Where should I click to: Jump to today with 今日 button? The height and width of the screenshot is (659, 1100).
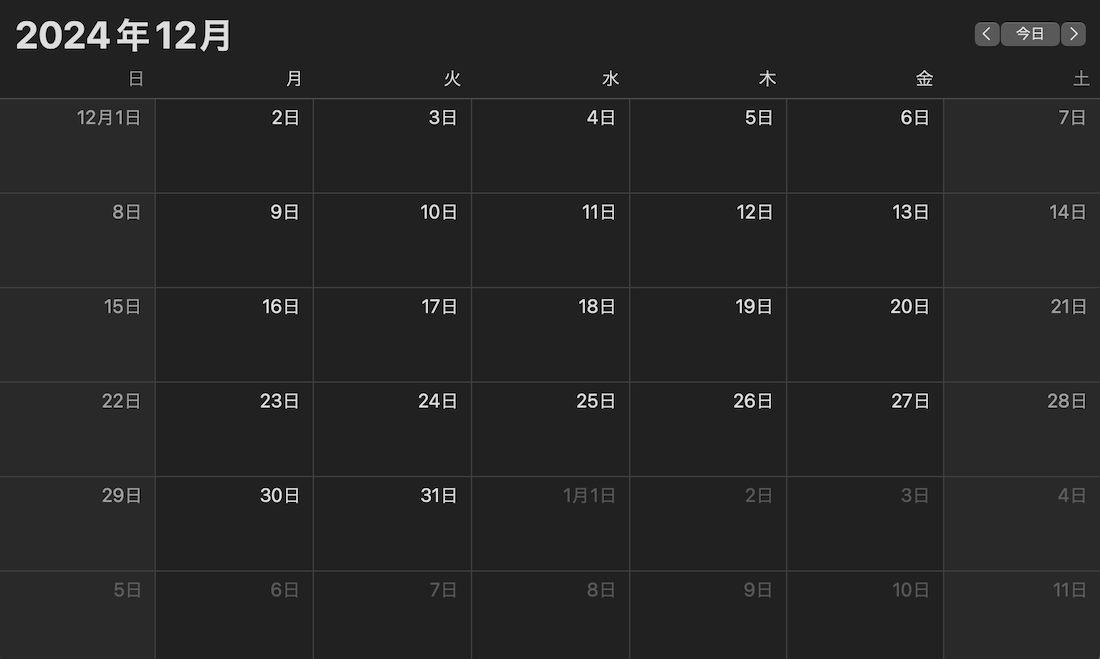pos(1030,34)
